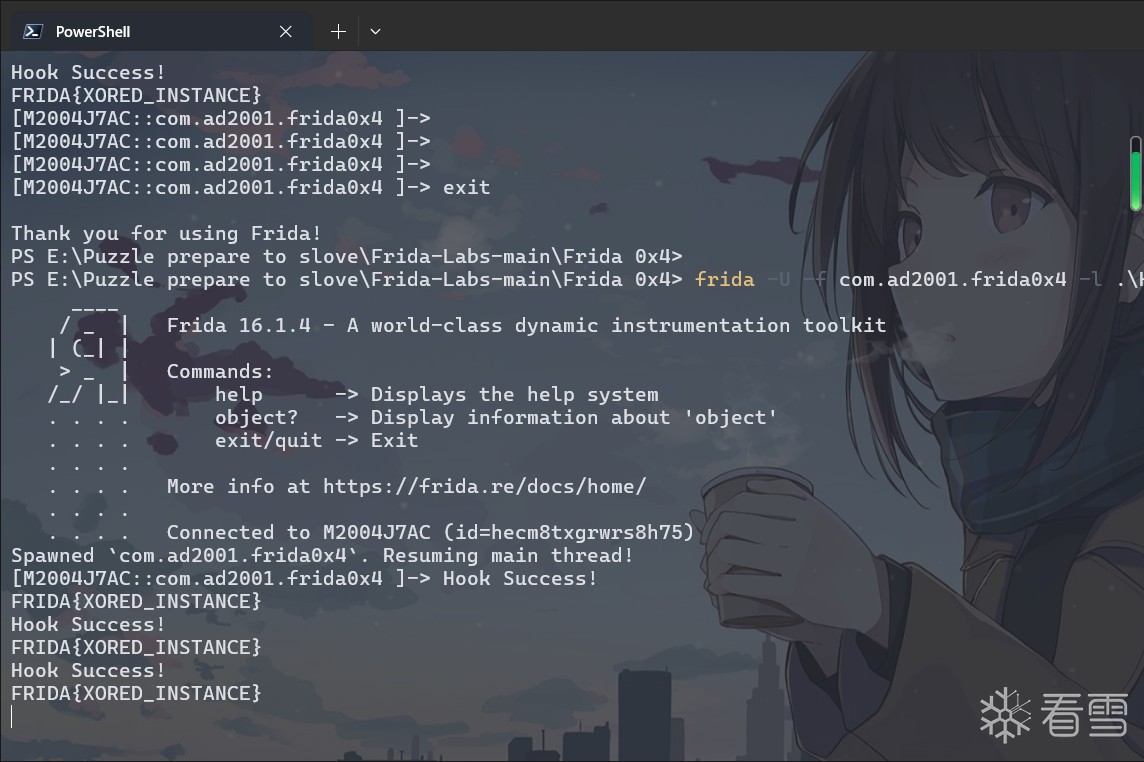This screenshot has height=762, width=1144.
Task: Open a new tab with the plus button
Action: (x=338, y=31)
